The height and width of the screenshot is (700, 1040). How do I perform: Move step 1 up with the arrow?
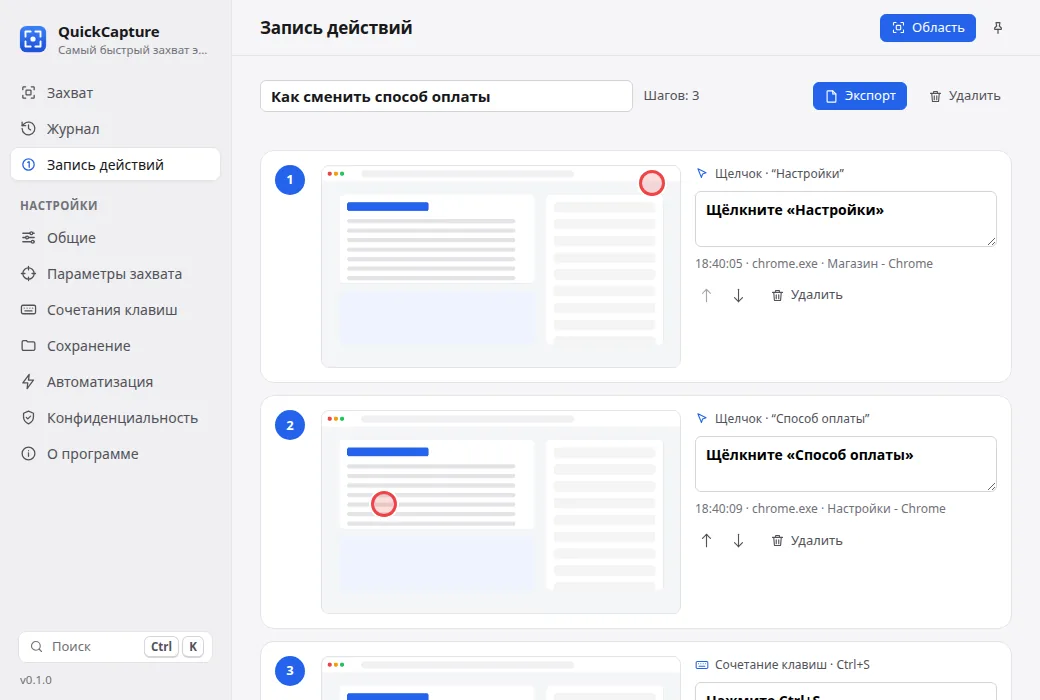706,295
